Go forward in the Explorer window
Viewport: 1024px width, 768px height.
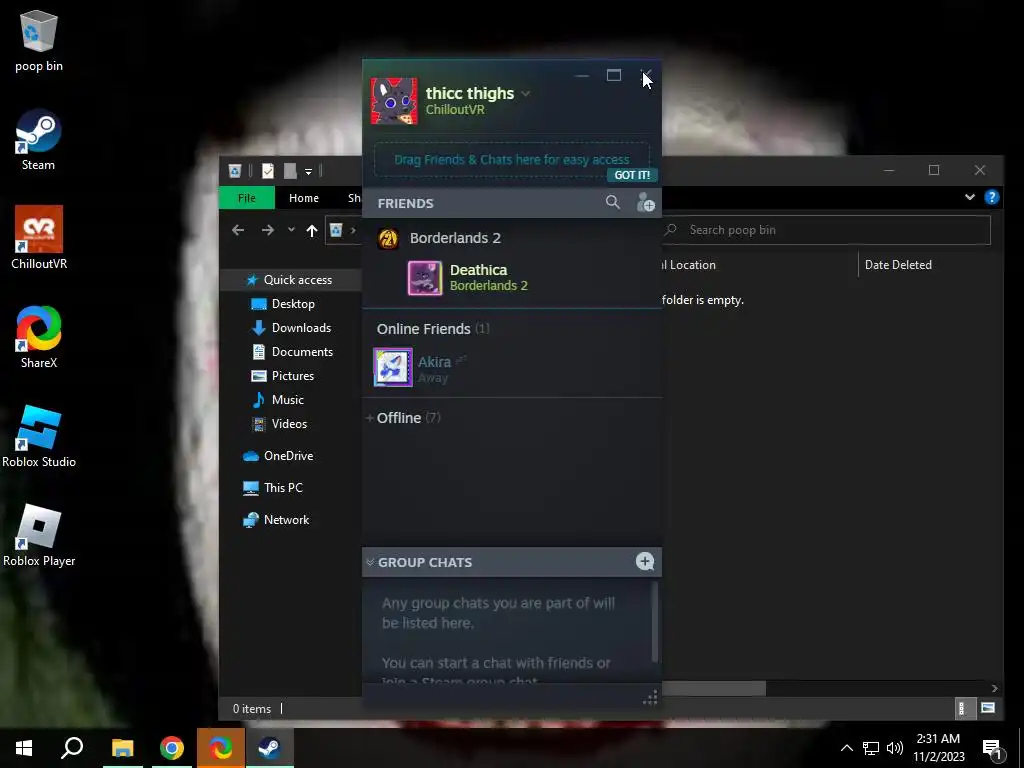coord(268,230)
